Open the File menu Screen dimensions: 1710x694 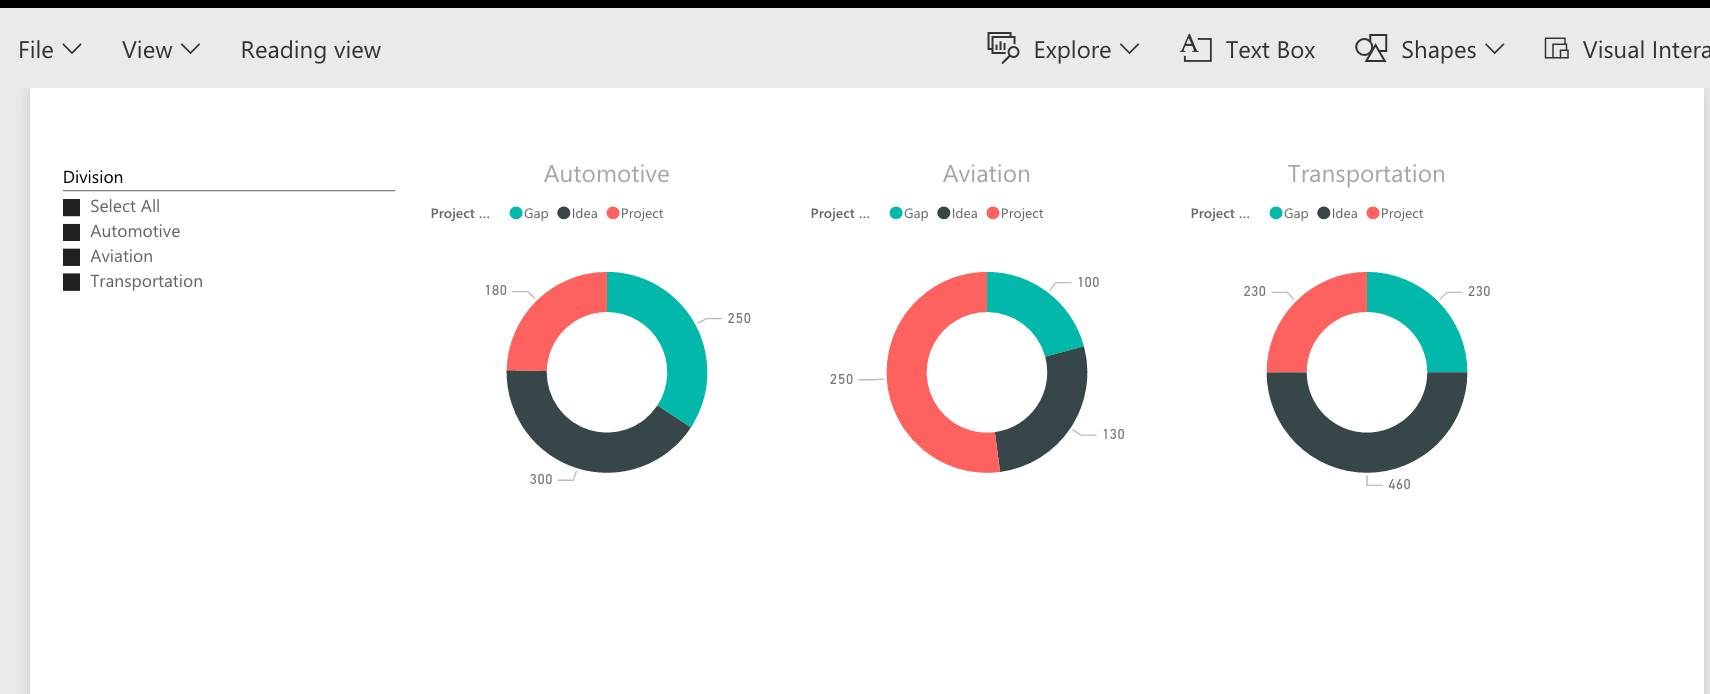tap(49, 50)
